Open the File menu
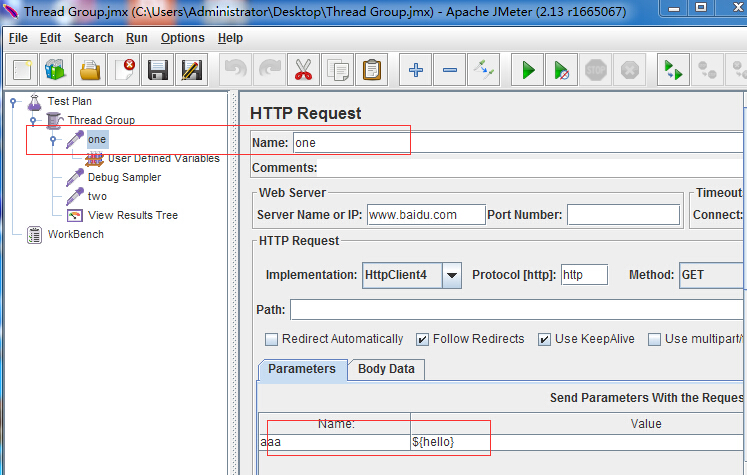Viewport: 747px width, 475px height. coord(18,38)
